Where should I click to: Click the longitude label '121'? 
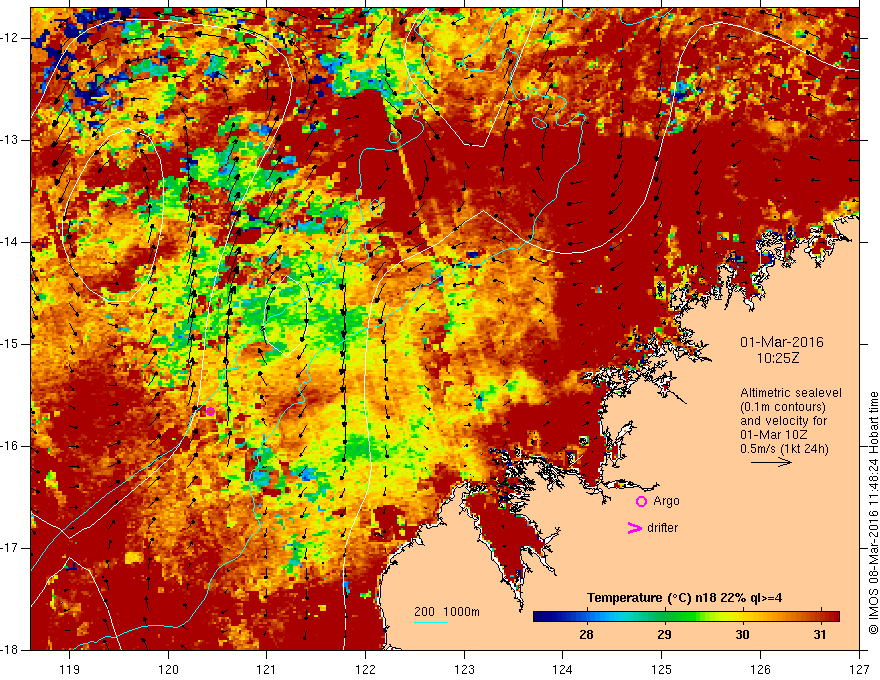coord(267,669)
